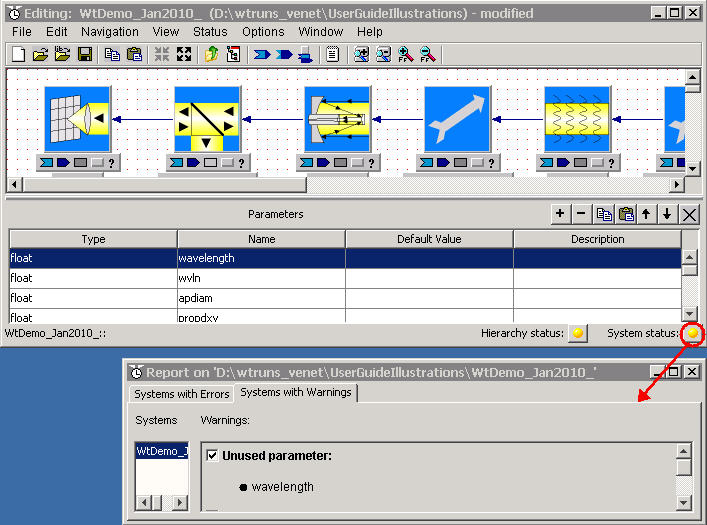Click the Hierarchy status yellow indicator
Screen dimensions: 707x525
tap(578, 333)
